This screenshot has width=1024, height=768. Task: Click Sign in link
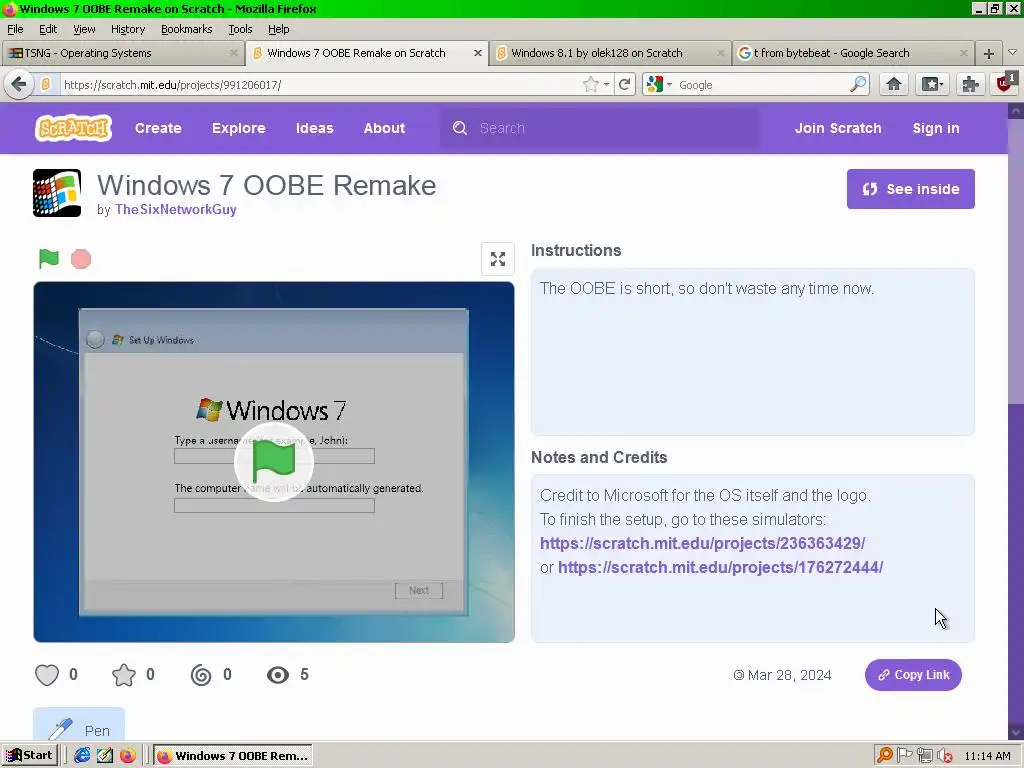coord(936,128)
